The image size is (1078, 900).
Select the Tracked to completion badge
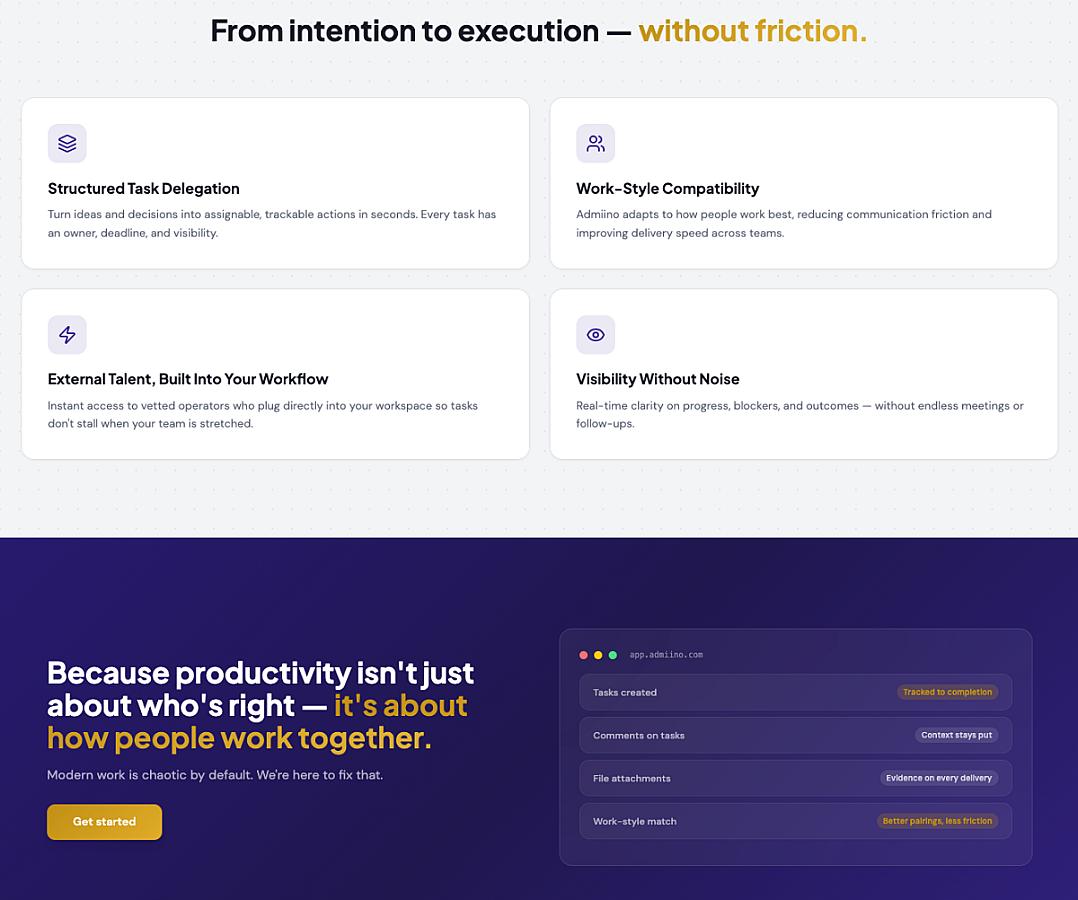(x=947, y=692)
